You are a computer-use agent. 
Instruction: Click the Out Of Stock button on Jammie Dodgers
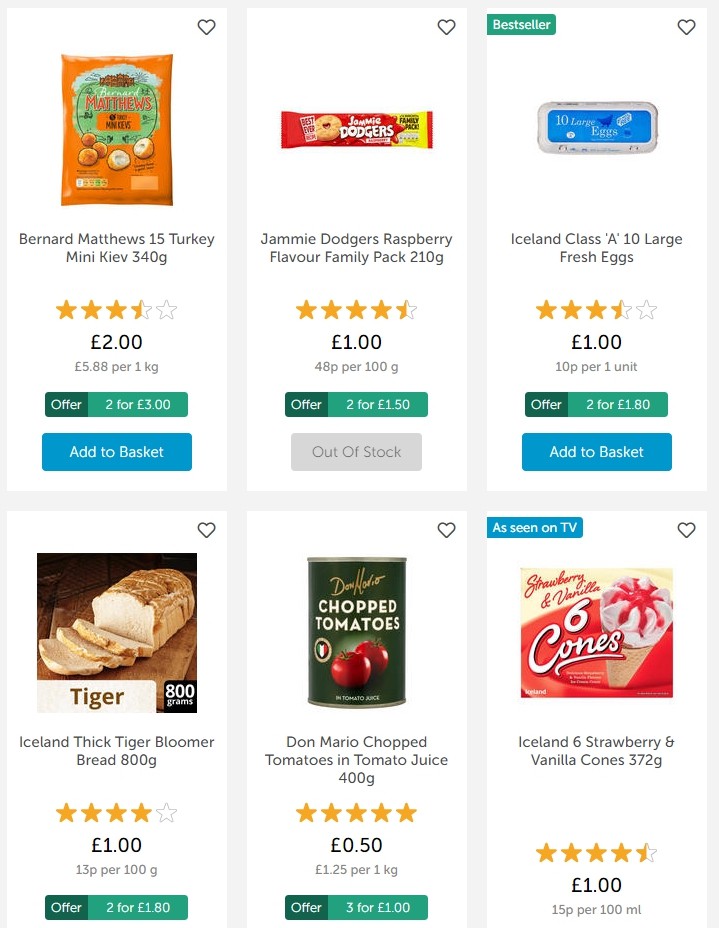pyautogui.click(x=356, y=452)
